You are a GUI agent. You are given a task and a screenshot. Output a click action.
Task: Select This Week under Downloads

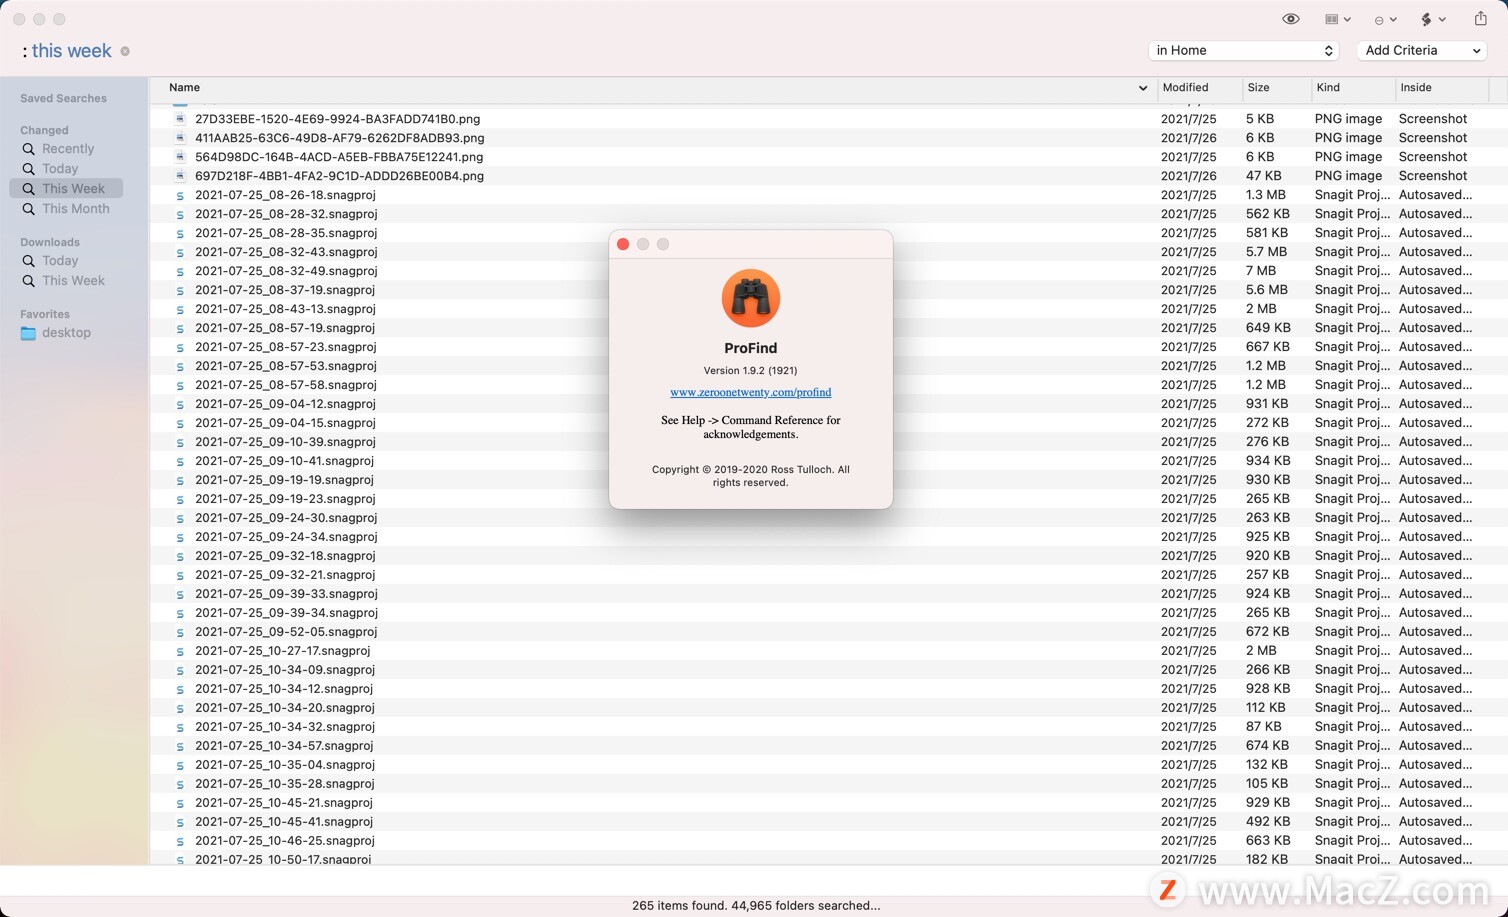tap(73, 281)
